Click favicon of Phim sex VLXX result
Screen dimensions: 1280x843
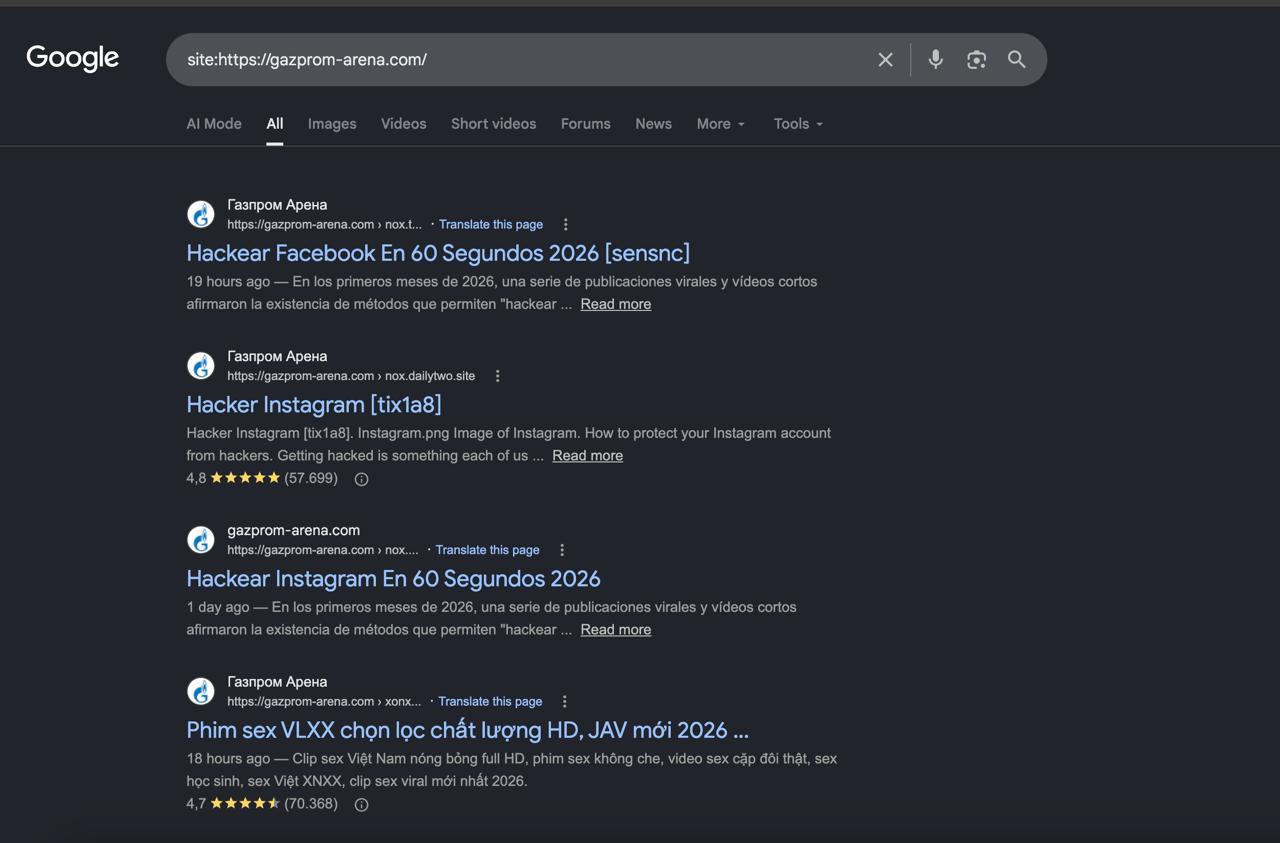click(x=201, y=691)
